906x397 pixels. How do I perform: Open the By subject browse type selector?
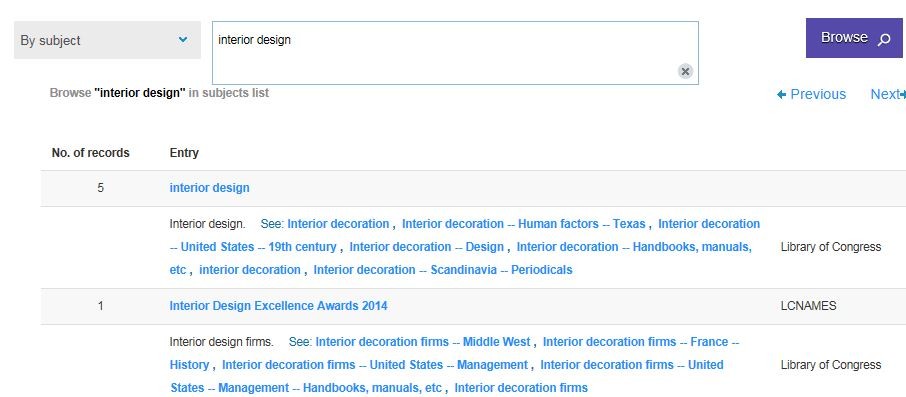pyautogui.click(x=107, y=40)
